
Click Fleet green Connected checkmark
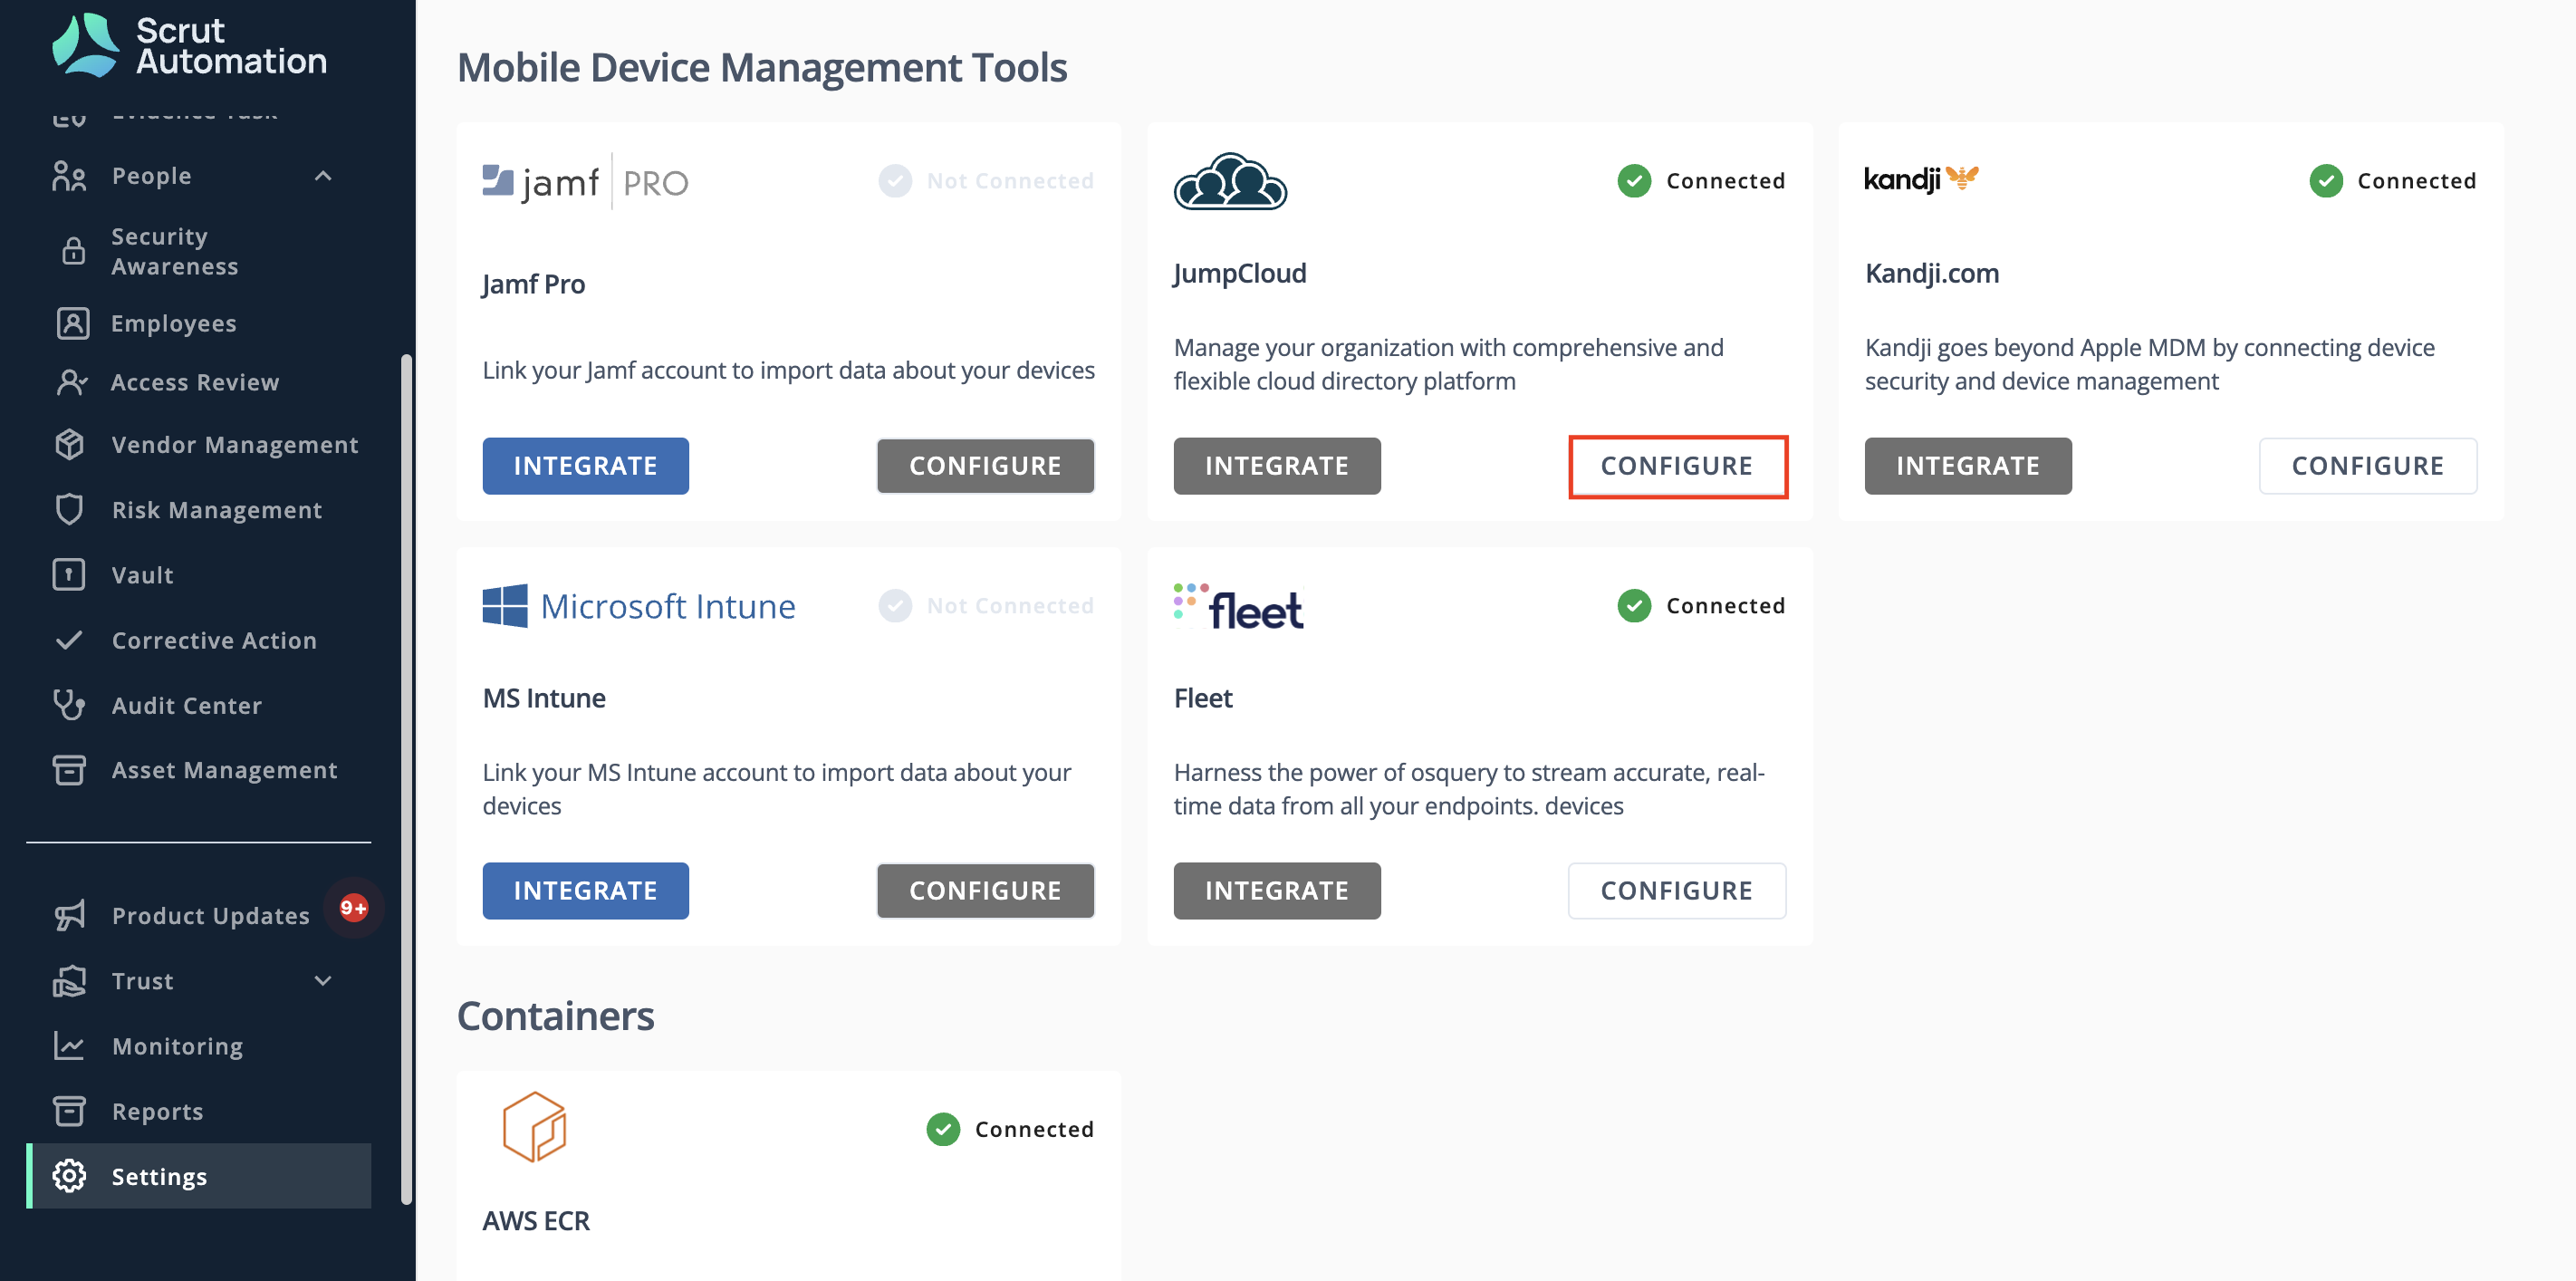tap(1634, 606)
